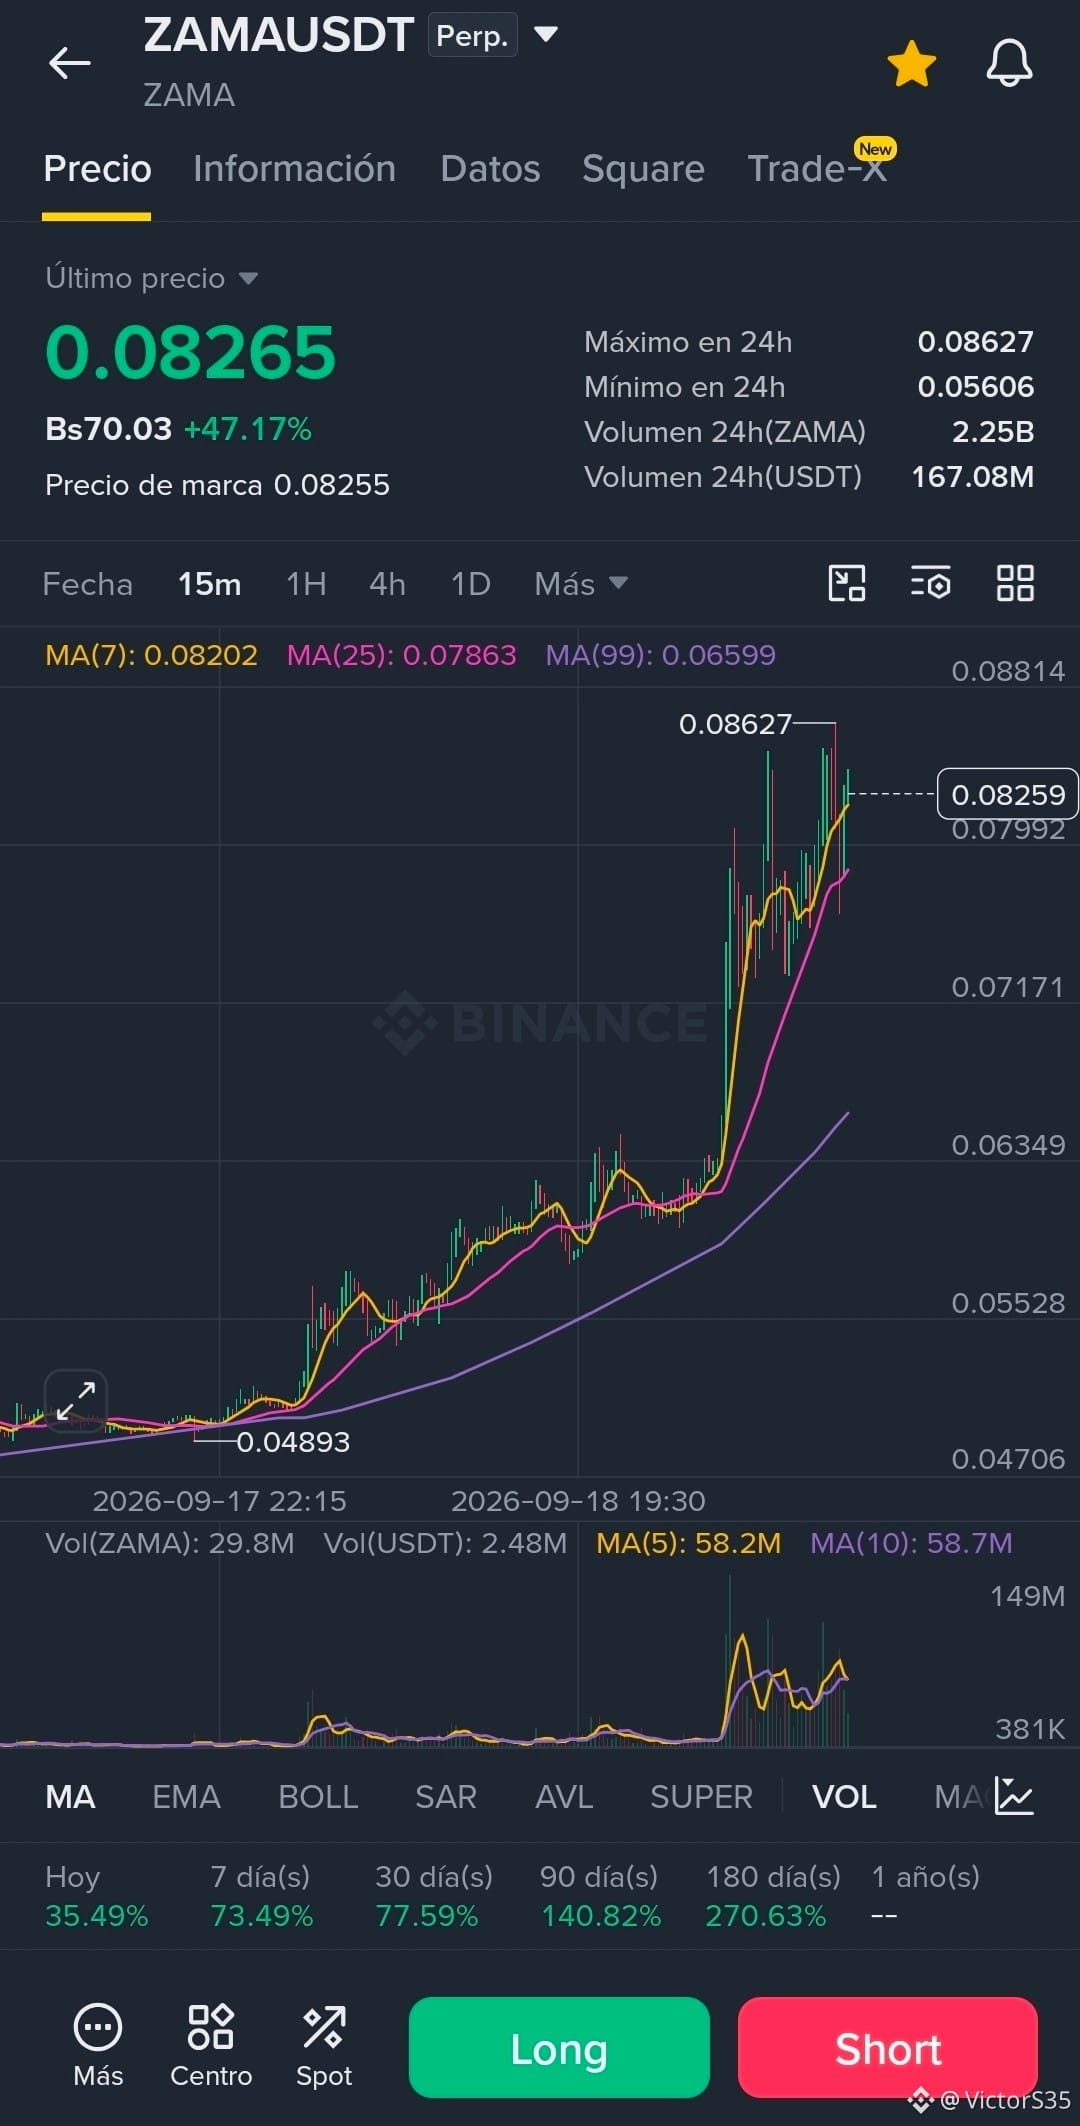
Task: Open price alert bell icon
Action: pyautogui.click(x=1009, y=64)
